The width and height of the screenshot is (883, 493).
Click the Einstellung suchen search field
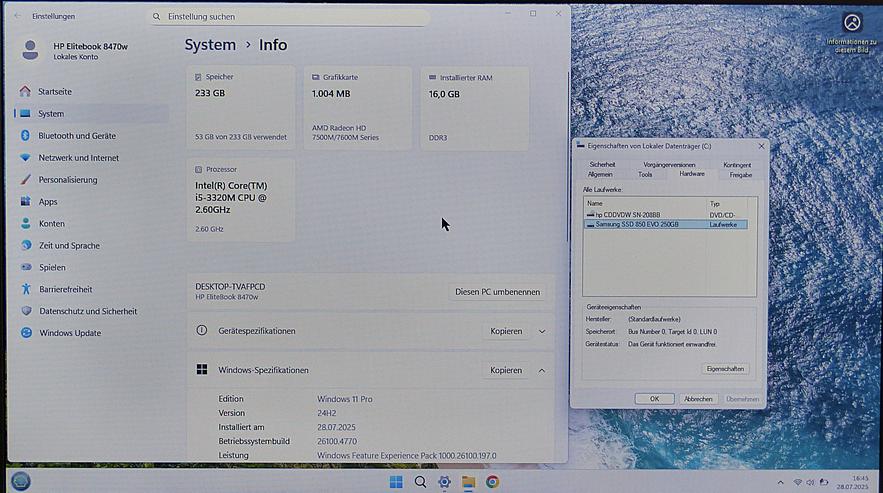click(289, 17)
